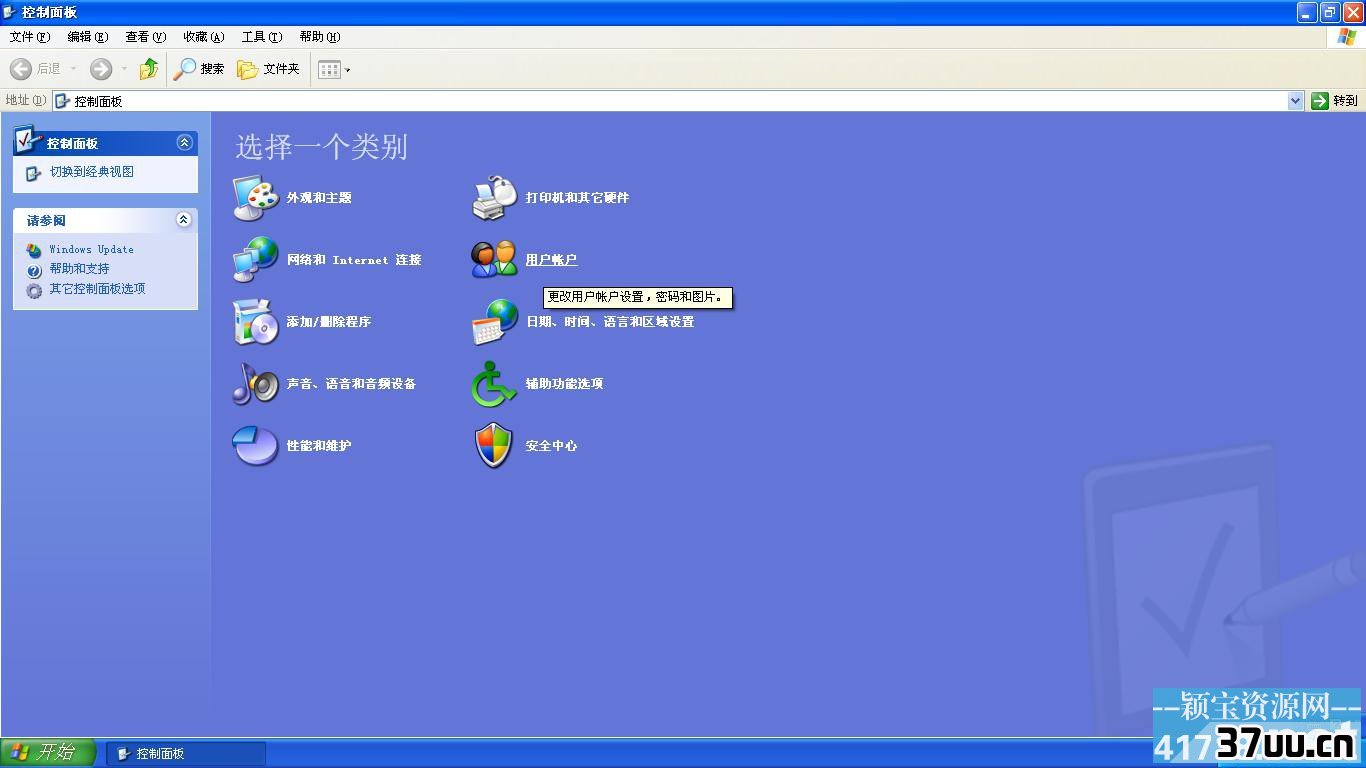
Task: Click 安全中心 text label
Action: (x=551, y=446)
